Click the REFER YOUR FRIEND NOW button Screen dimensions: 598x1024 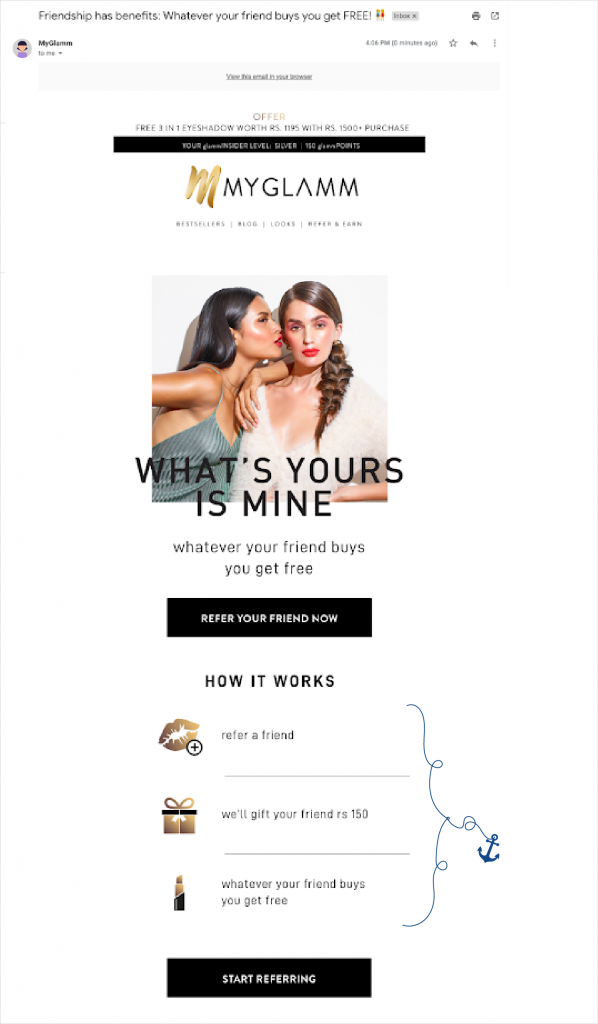[269, 618]
